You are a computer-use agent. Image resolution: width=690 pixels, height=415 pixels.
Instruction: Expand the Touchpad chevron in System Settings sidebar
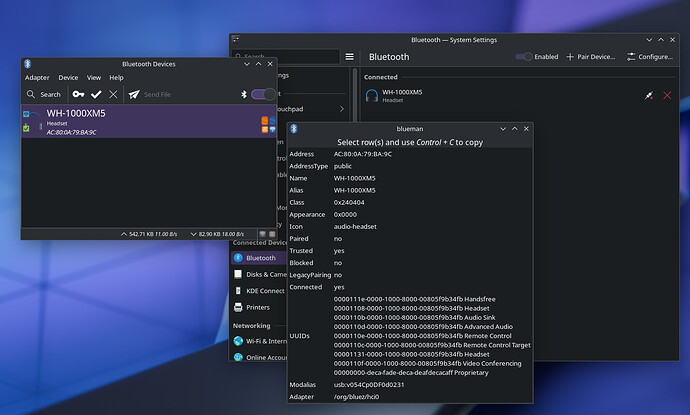pyautogui.click(x=342, y=109)
